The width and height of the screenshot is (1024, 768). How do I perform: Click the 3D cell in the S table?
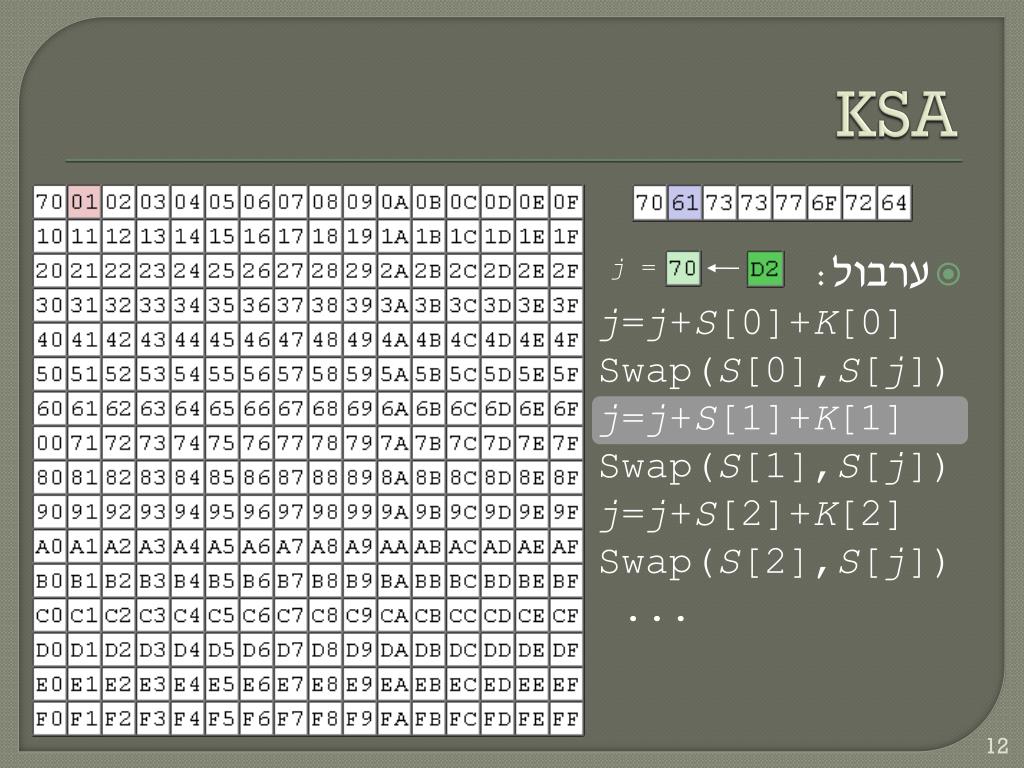(497, 306)
